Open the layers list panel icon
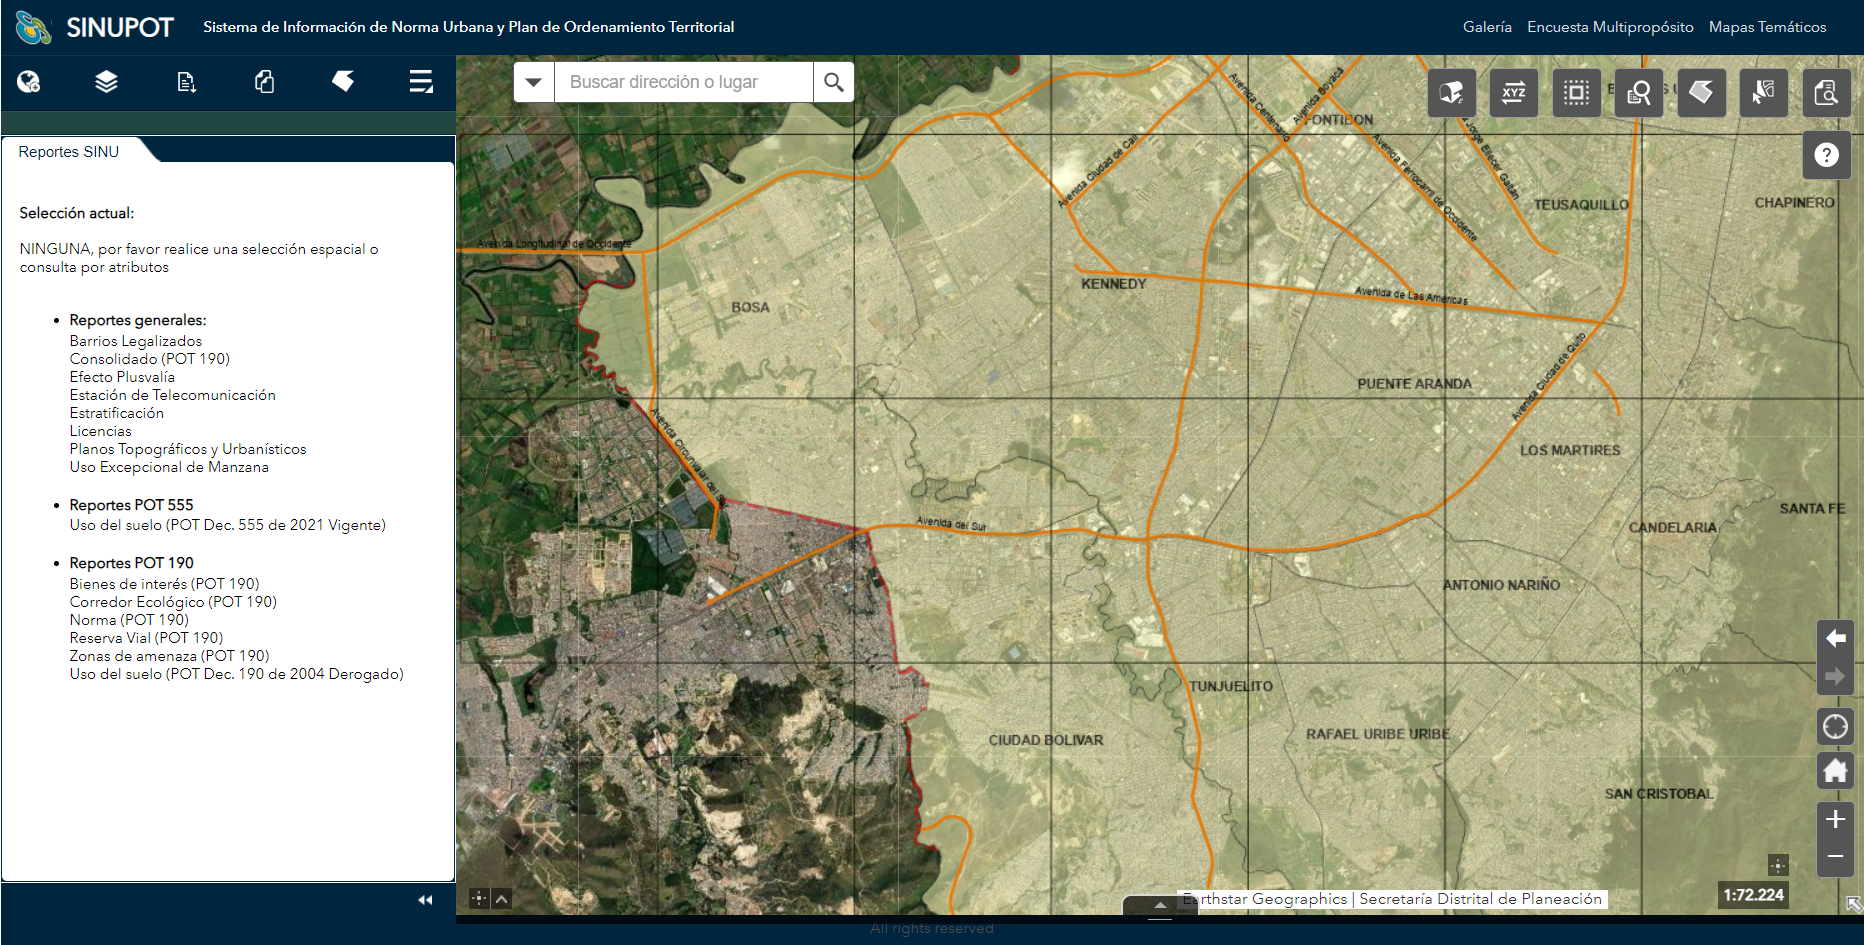This screenshot has height=945, width=1864. point(106,82)
